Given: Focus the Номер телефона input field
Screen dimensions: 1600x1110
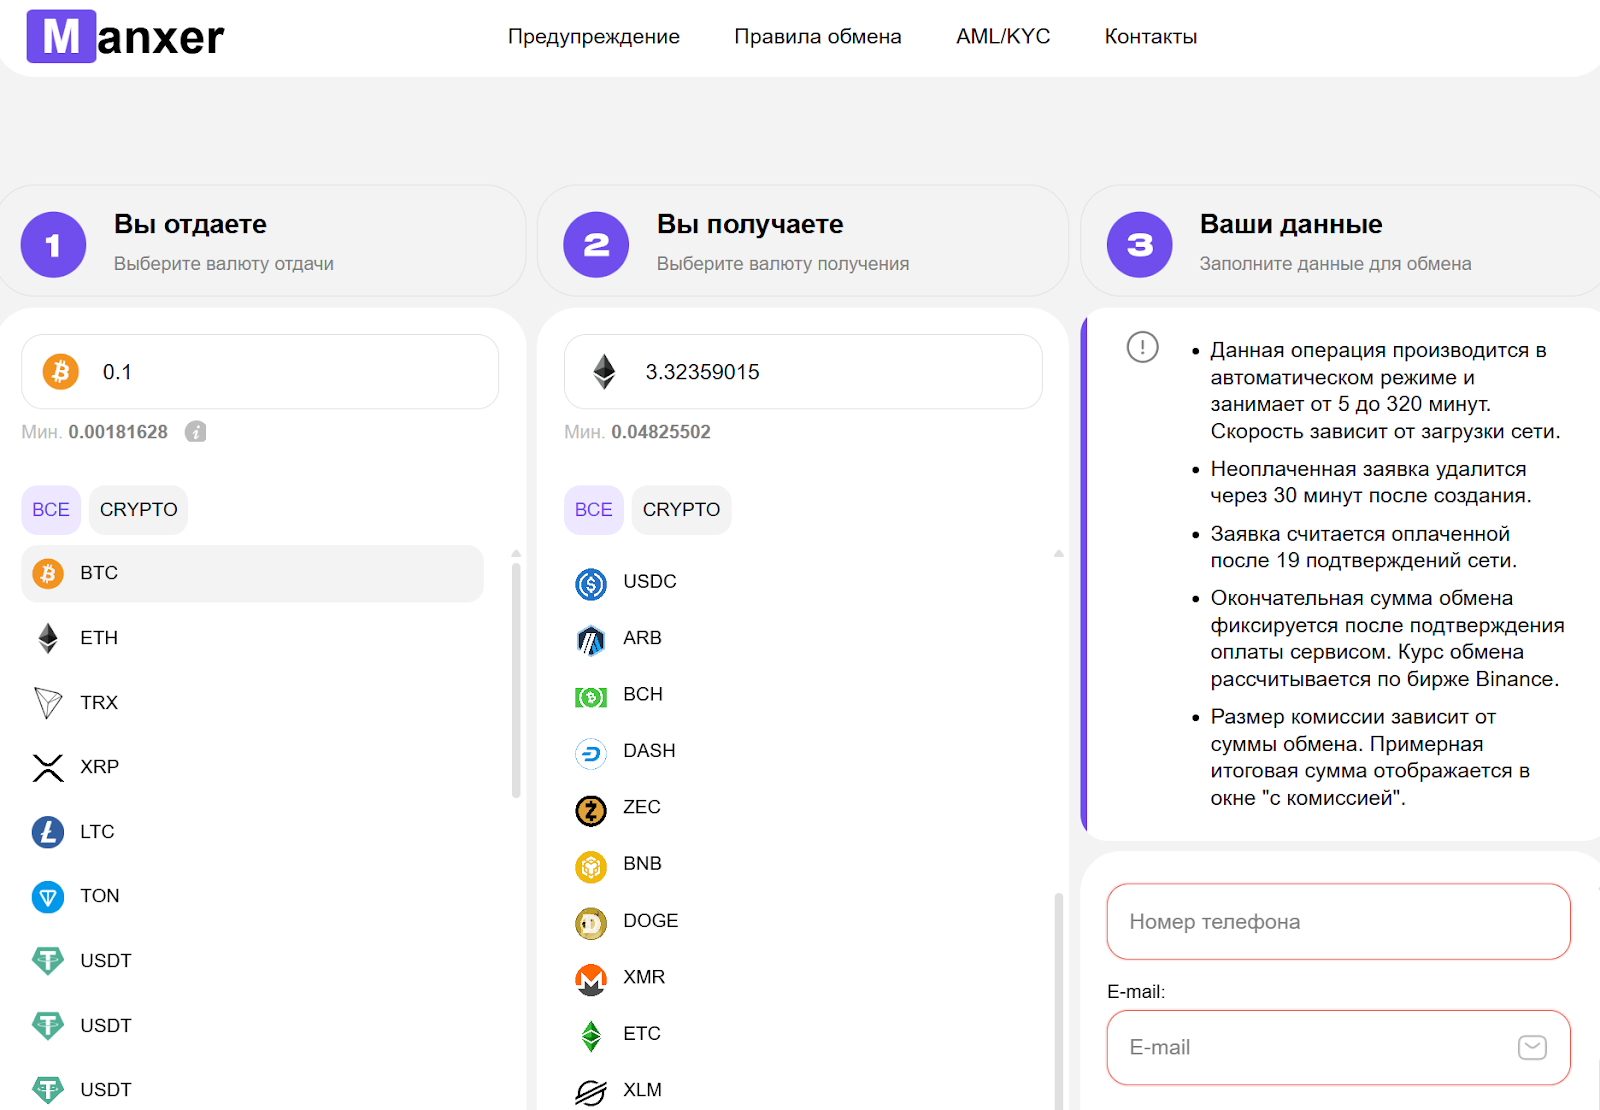Looking at the screenshot, I should (x=1338, y=921).
